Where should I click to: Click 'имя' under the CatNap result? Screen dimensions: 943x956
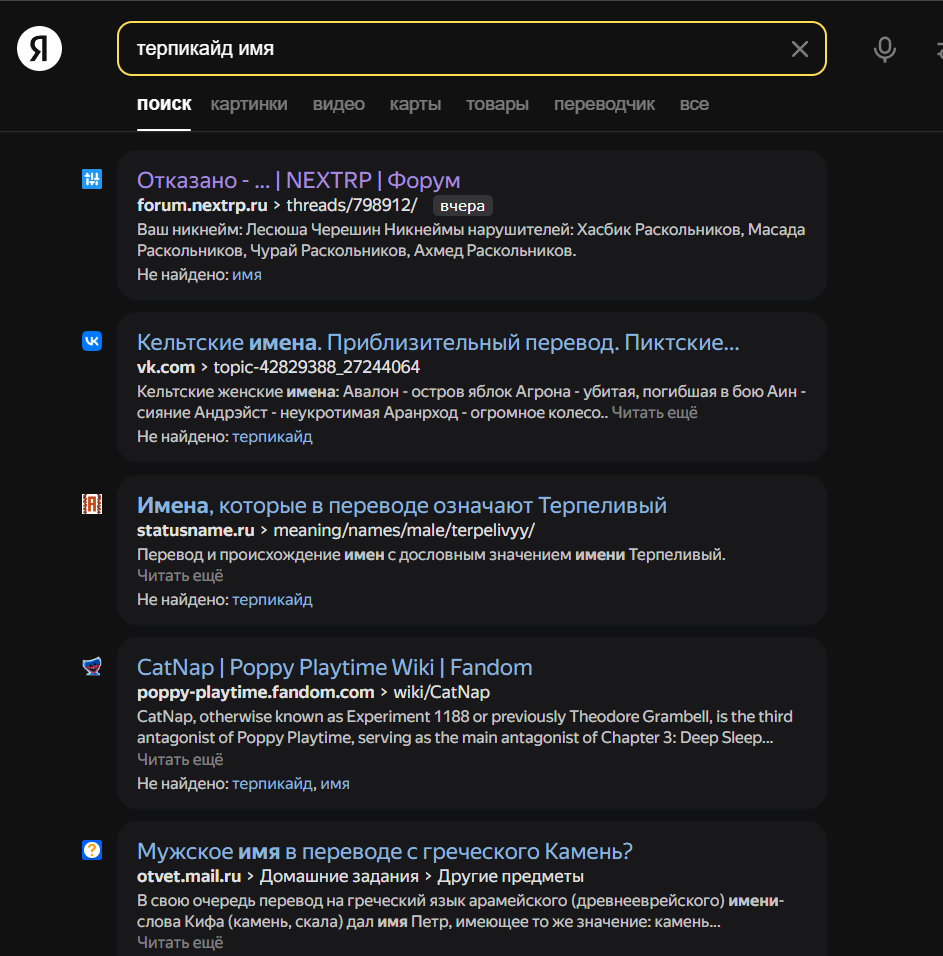pos(335,783)
